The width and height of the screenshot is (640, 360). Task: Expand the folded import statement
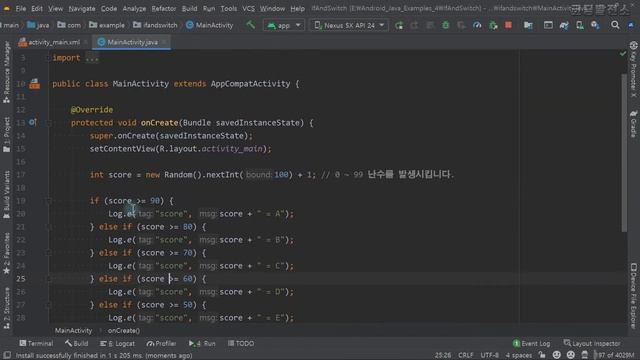[92, 58]
